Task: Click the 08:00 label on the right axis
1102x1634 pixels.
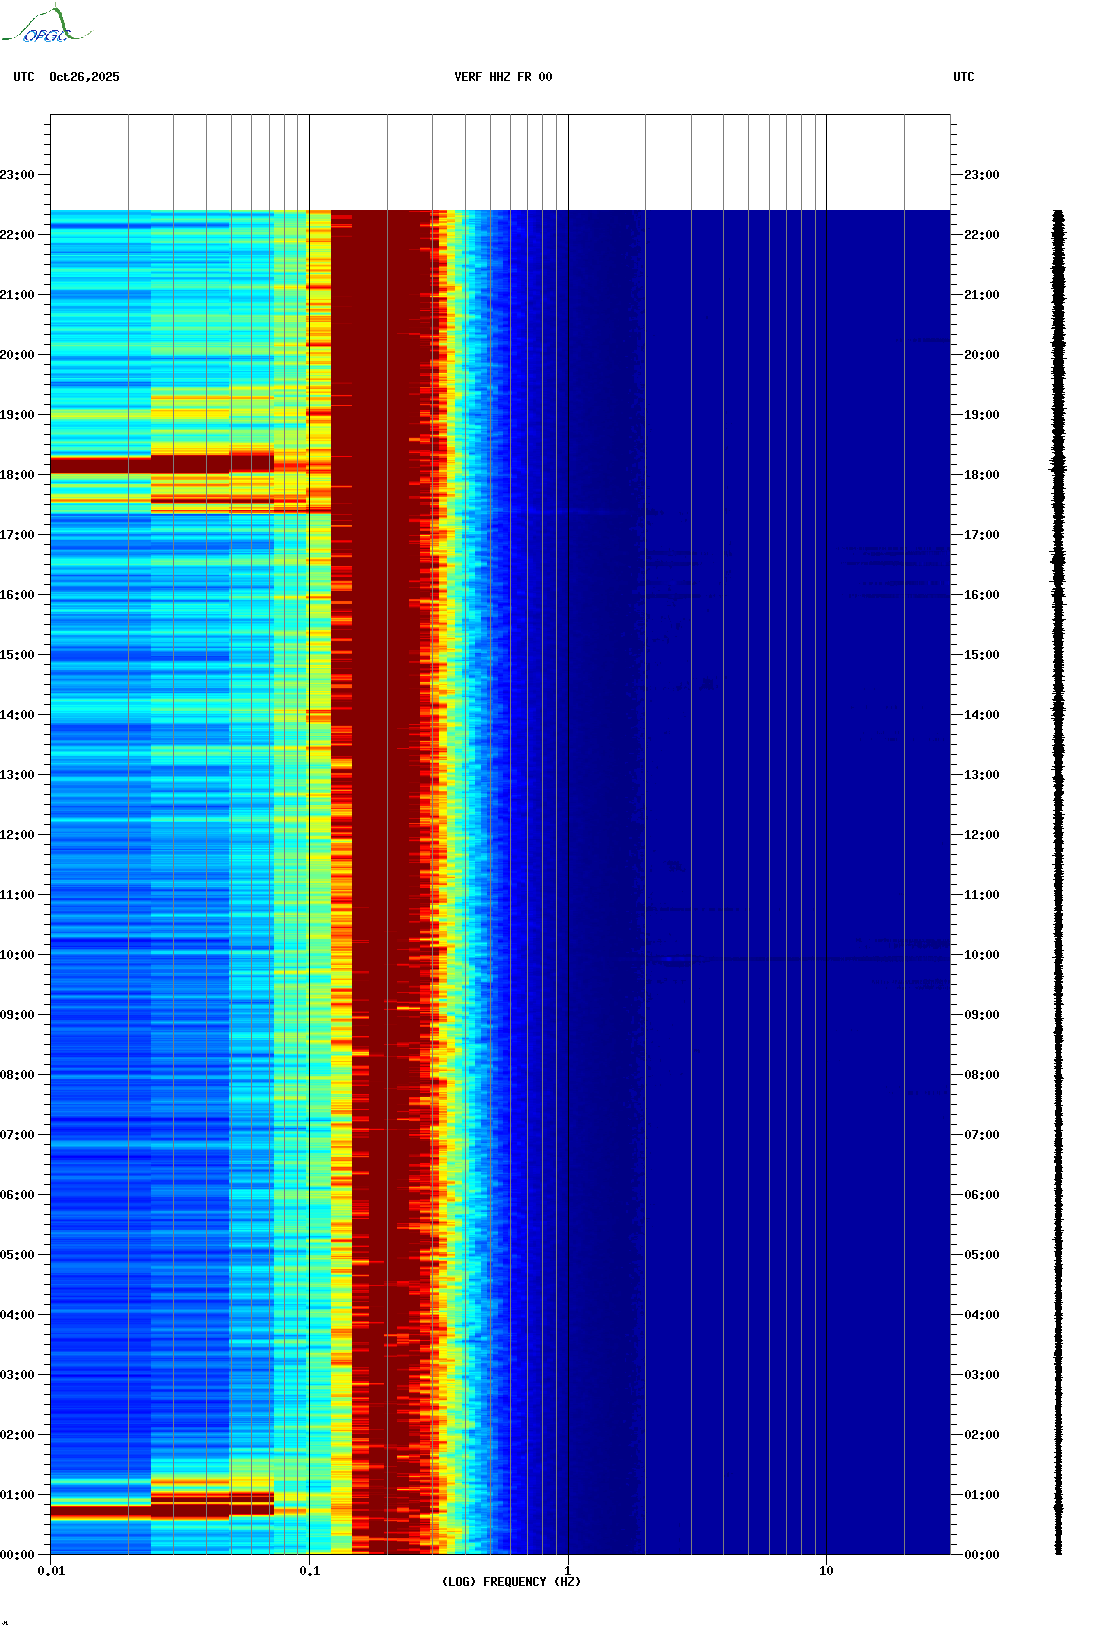Action: (x=982, y=1075)
